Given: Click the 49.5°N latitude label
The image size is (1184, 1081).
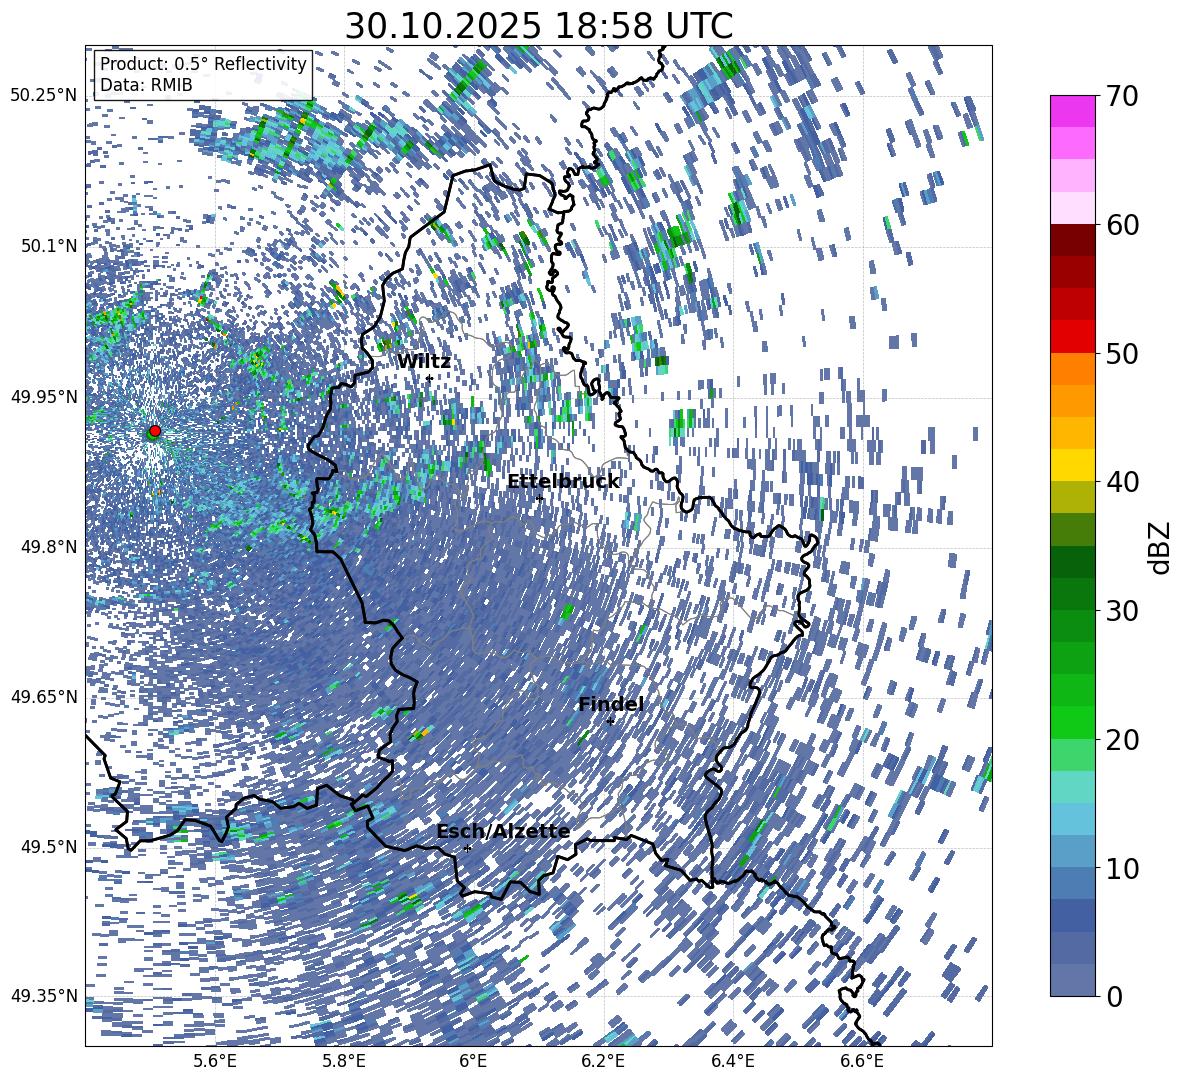Looking at the screenshot, I should point(48,846).
